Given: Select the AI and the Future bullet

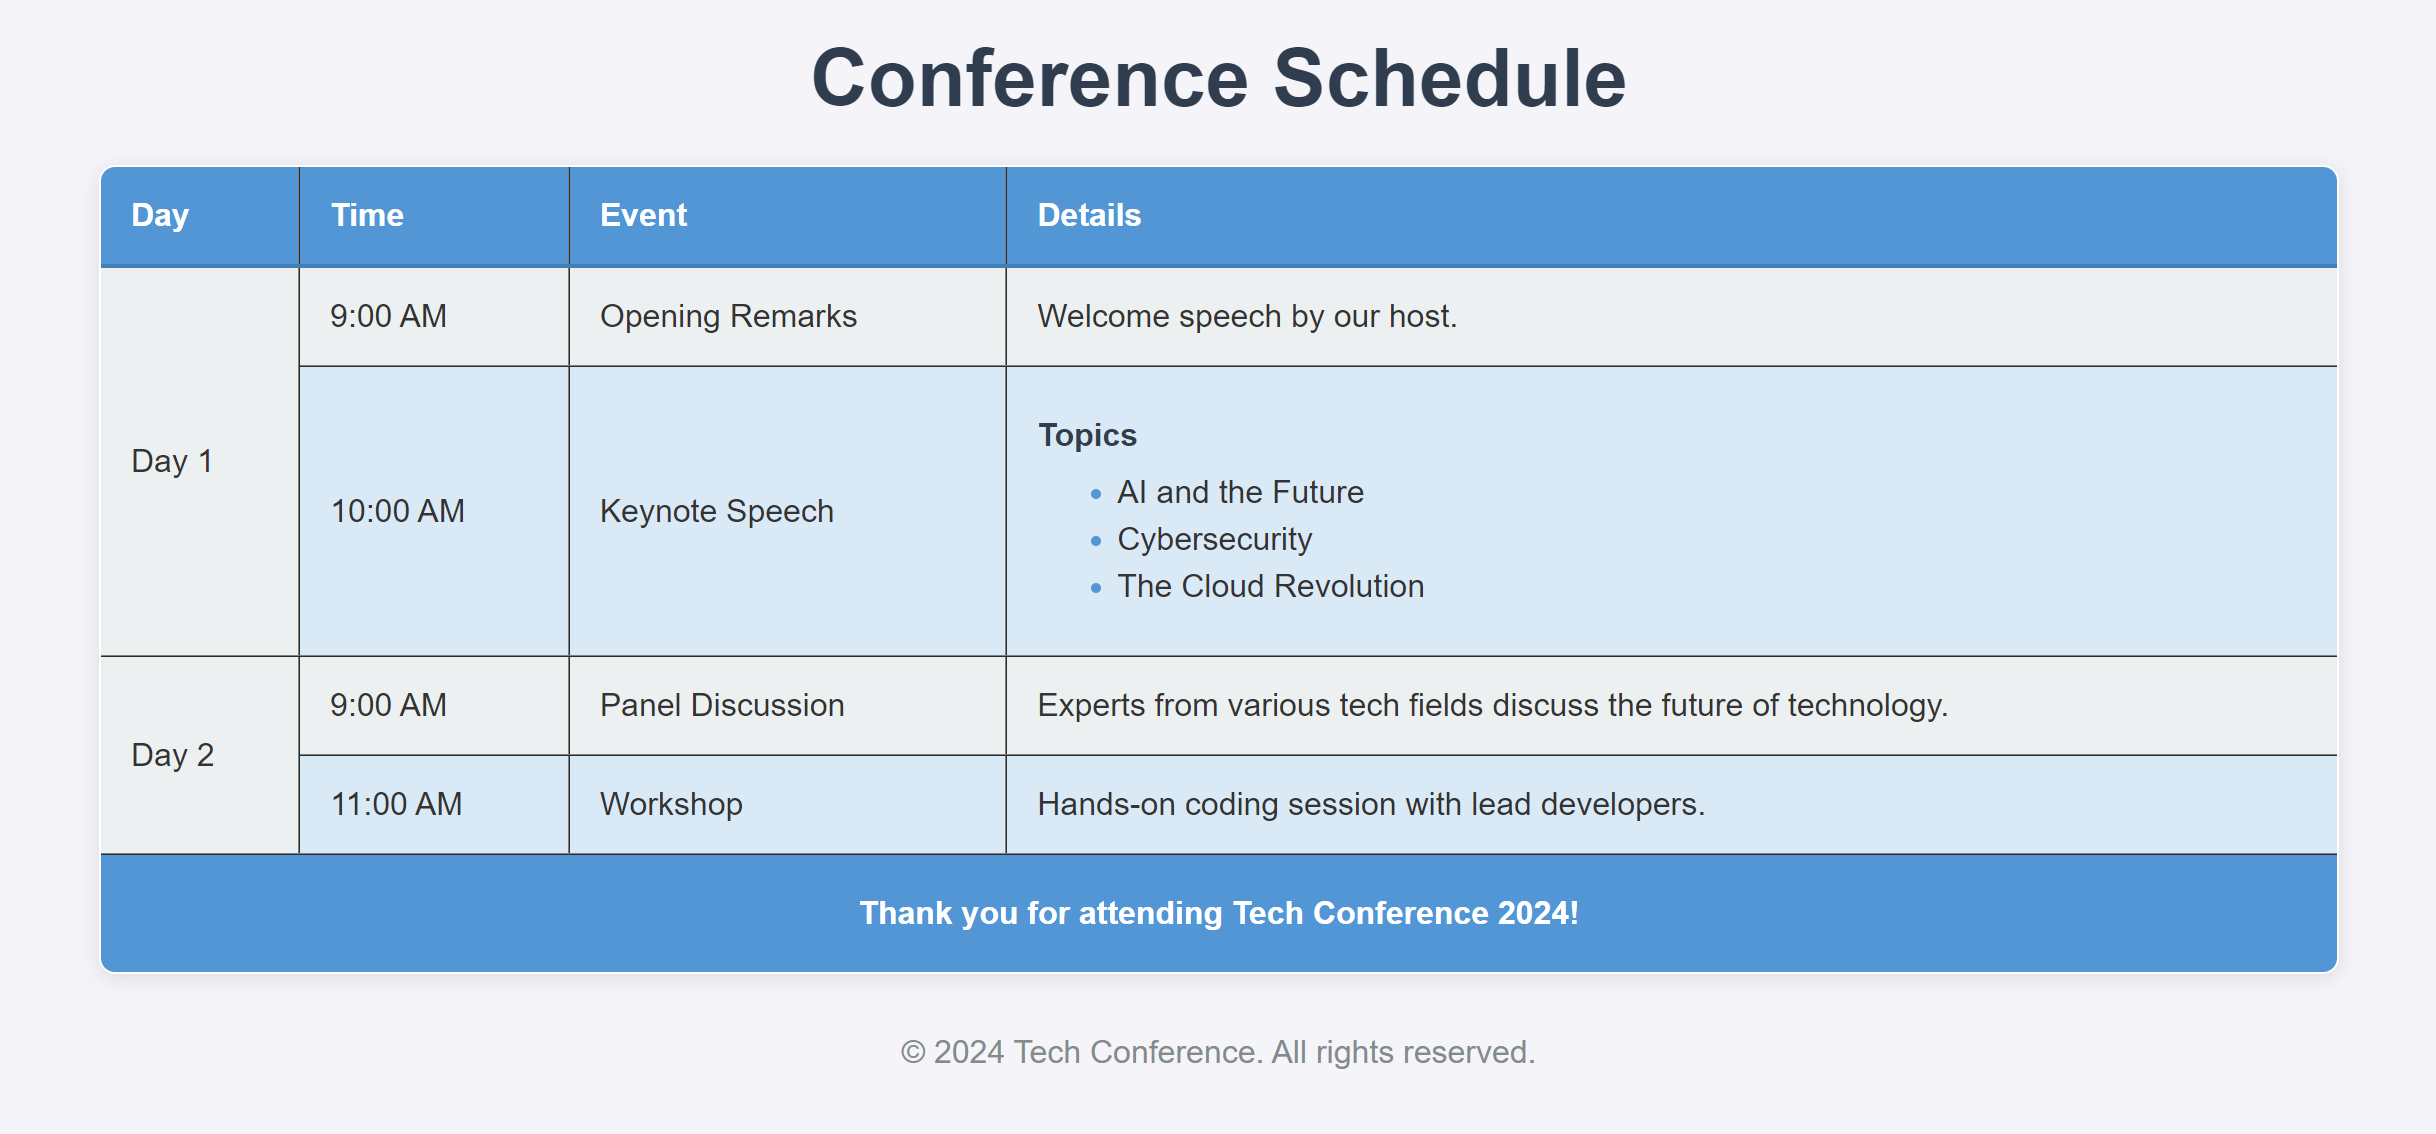Looking at the screenshot, I should (x=1240, y=492).
